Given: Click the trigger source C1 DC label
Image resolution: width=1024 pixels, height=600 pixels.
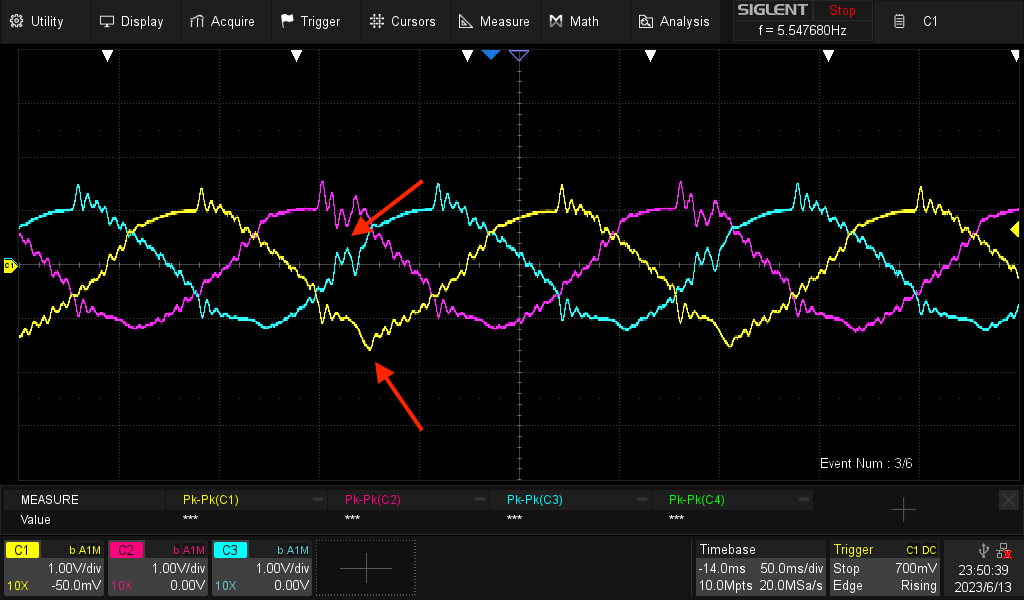Looking at the screenshot, I should (x=921, y=550).
